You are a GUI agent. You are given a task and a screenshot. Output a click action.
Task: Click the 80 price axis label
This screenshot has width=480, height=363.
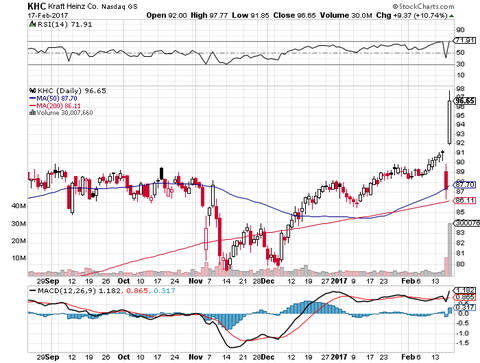coord(460,264)
